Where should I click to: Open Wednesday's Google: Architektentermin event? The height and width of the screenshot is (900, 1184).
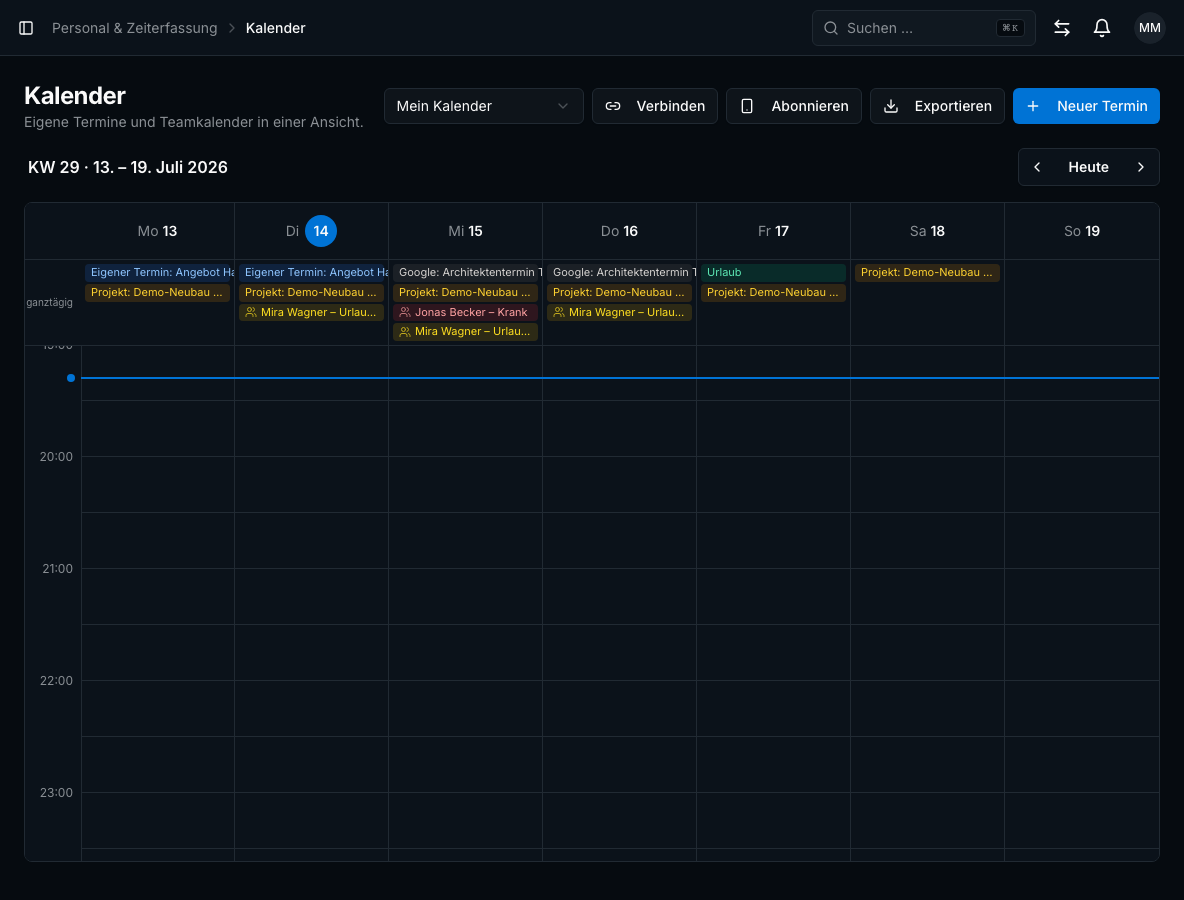(x=467, y=273)
